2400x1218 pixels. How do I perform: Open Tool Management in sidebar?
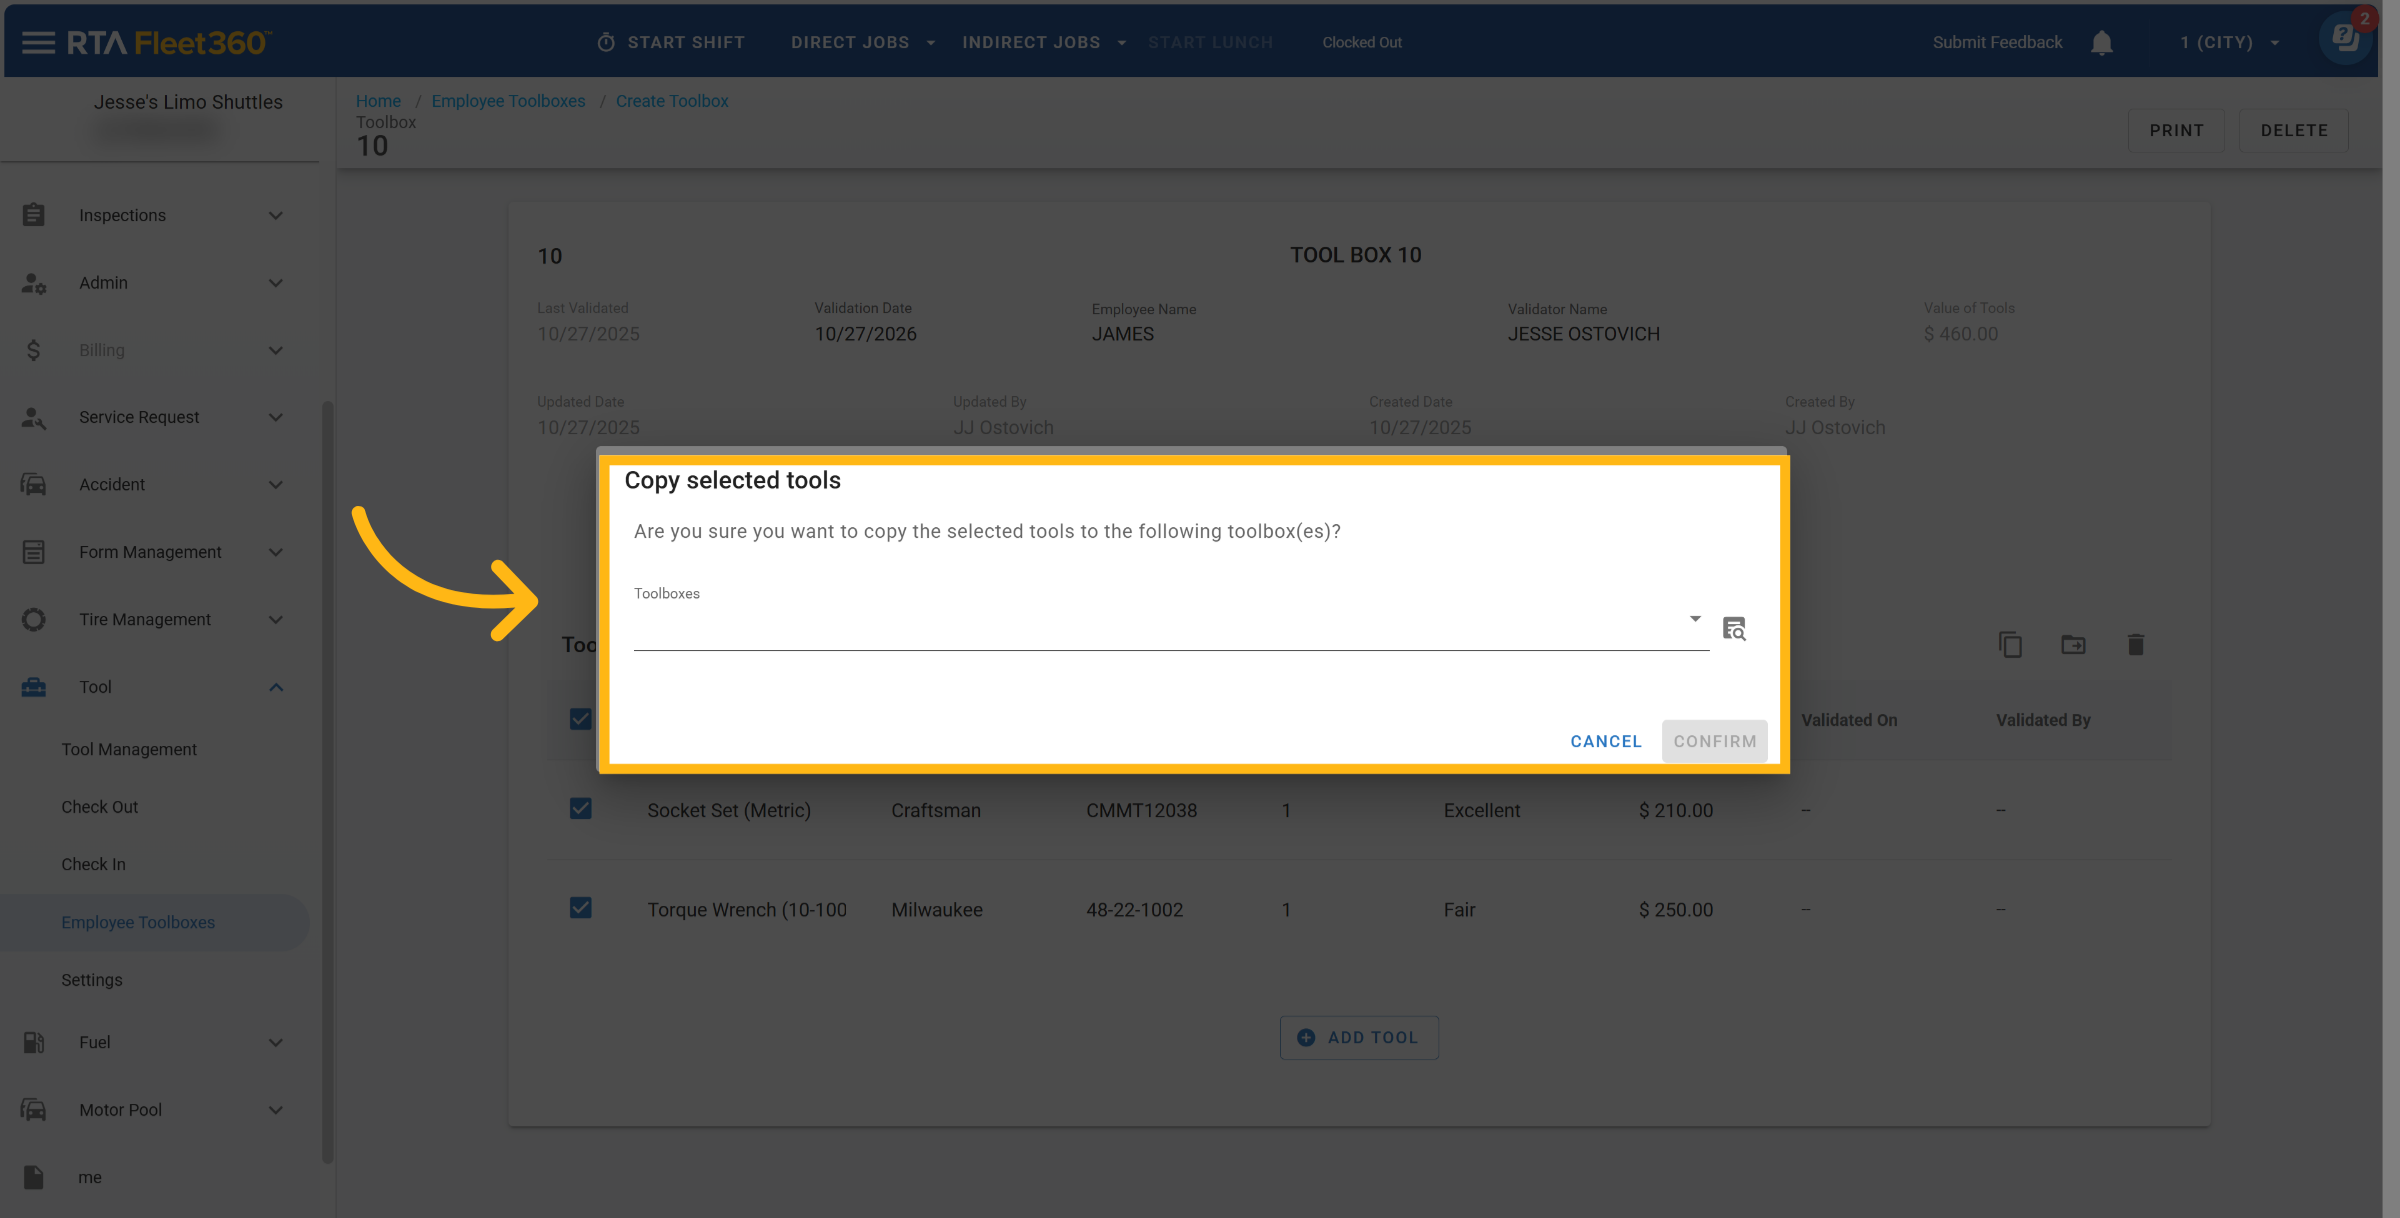[x=129, y=749]
